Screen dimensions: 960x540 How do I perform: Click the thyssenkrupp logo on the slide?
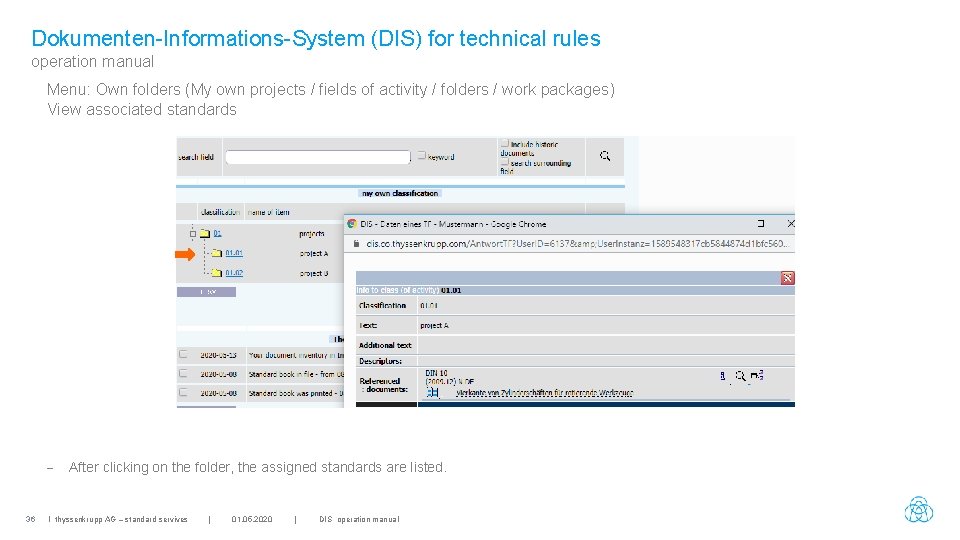(x=918, y=509)
